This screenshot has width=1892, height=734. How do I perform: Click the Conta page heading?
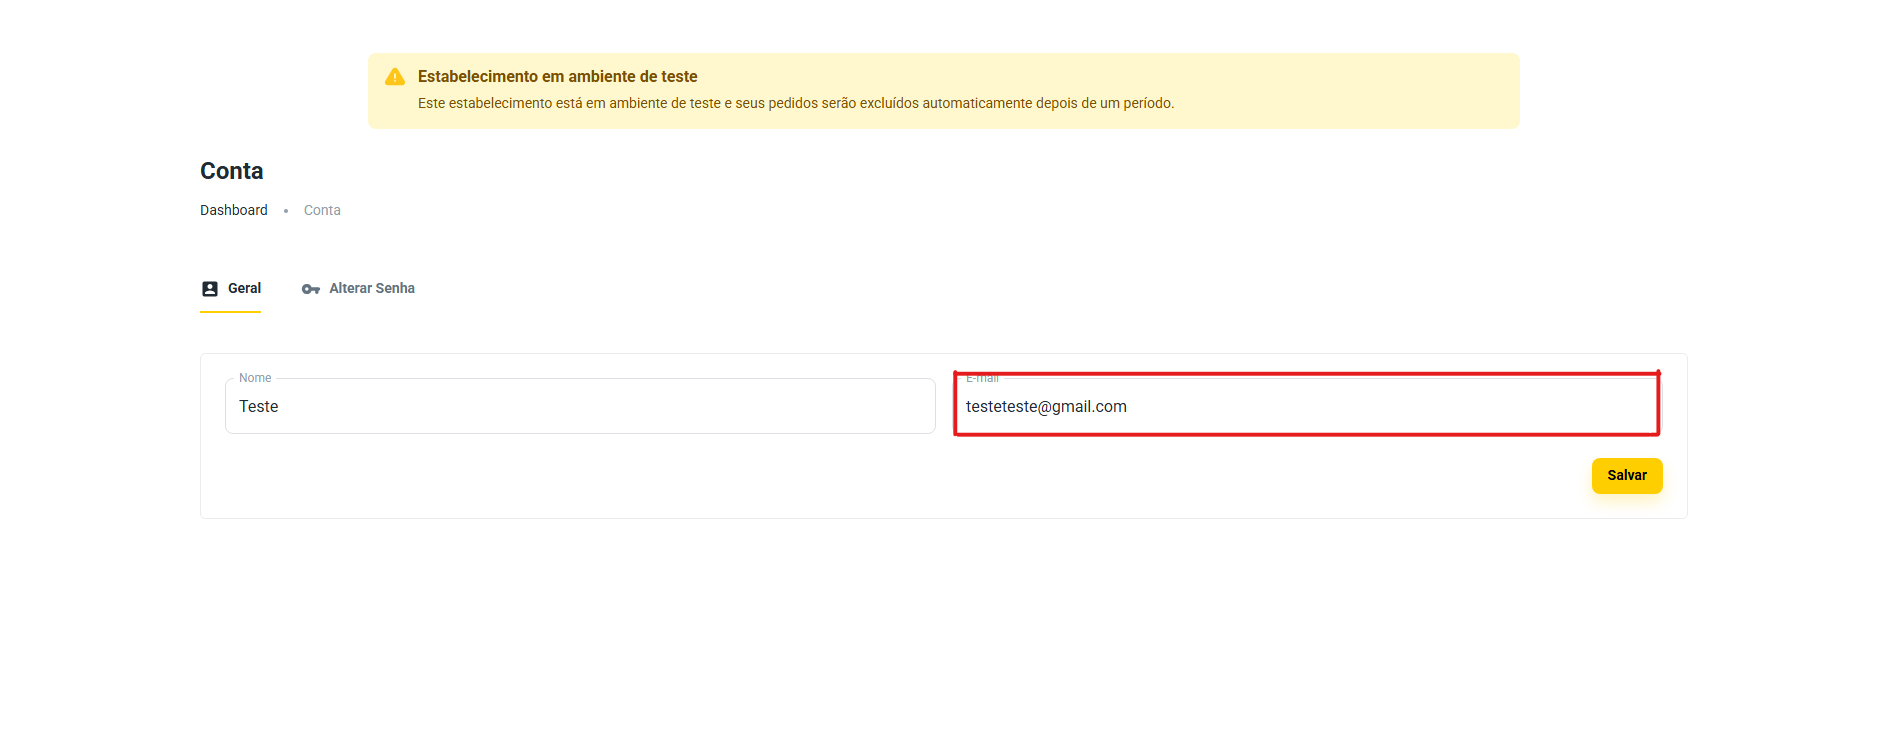click(232, 171)
